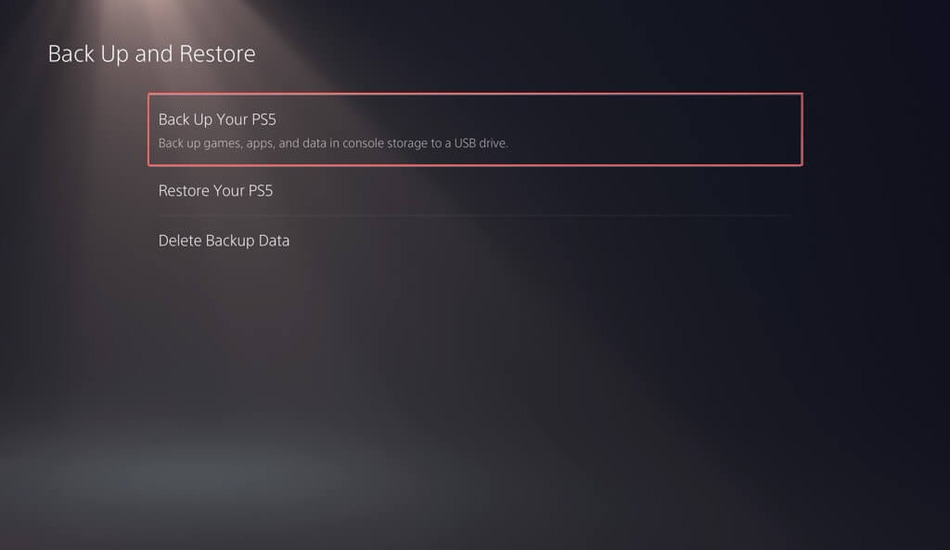Click the USB drive backup description text
Image resolution: width=950 pixels, height=550 pixels.
333,144
